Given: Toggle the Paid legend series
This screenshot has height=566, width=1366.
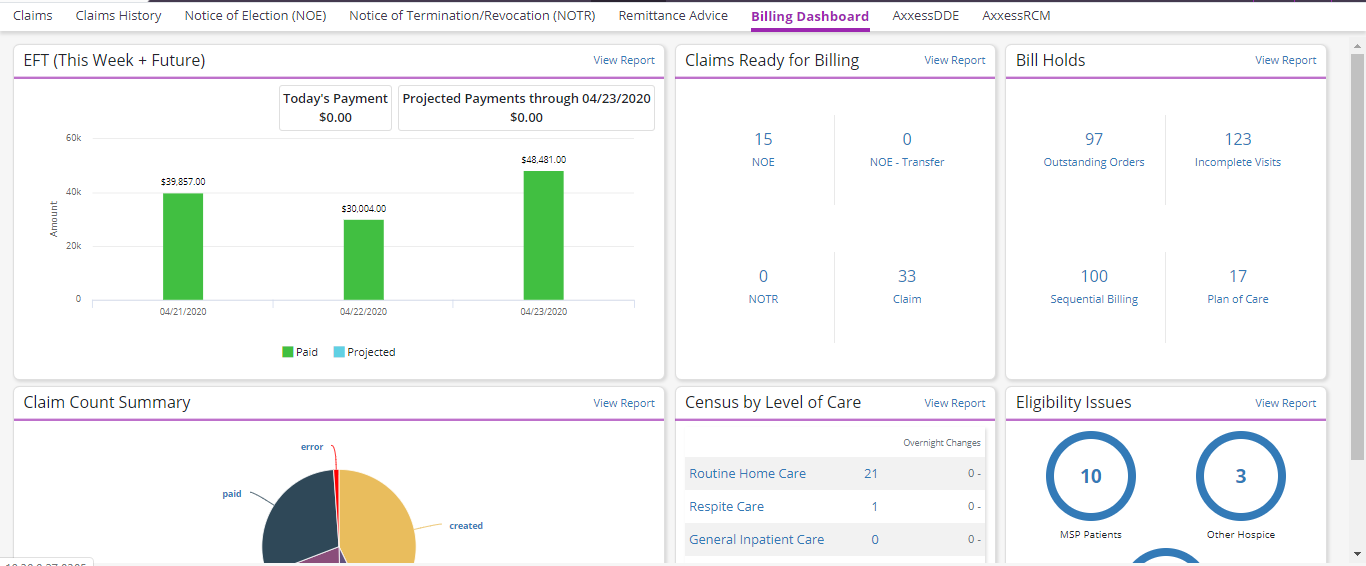Looking at the screenshot, I should pyautogui.click(x=300, y=352).
